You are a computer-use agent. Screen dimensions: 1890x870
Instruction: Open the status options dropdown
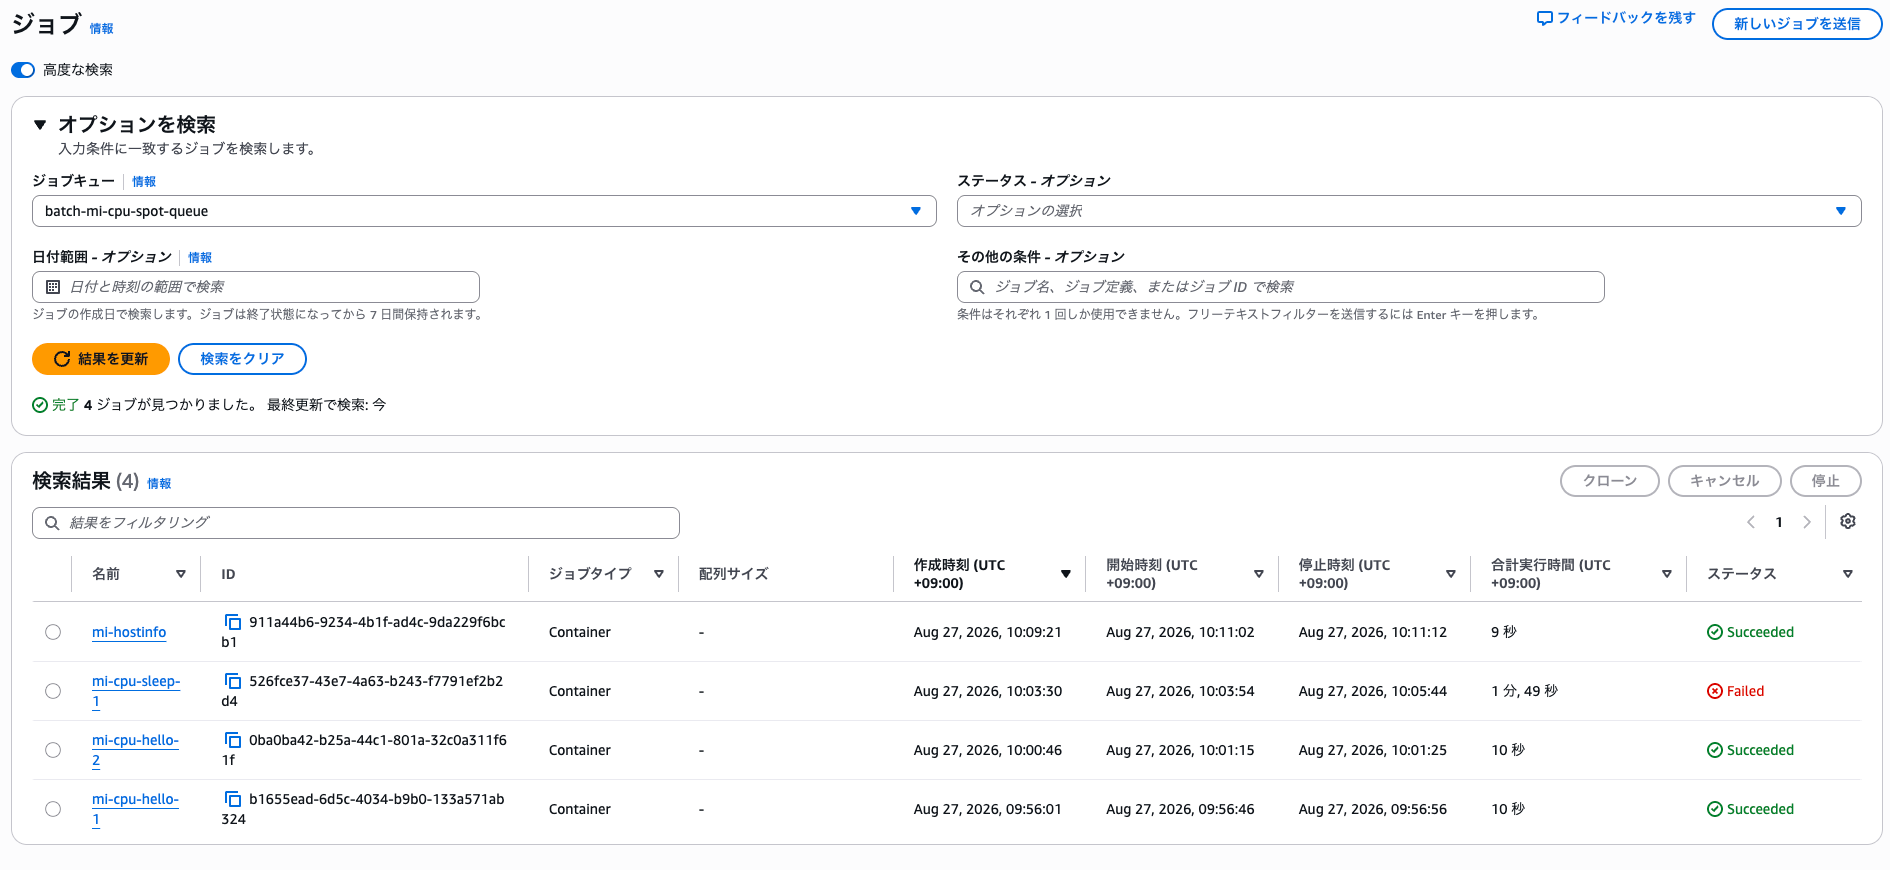tap(1409, 211)
